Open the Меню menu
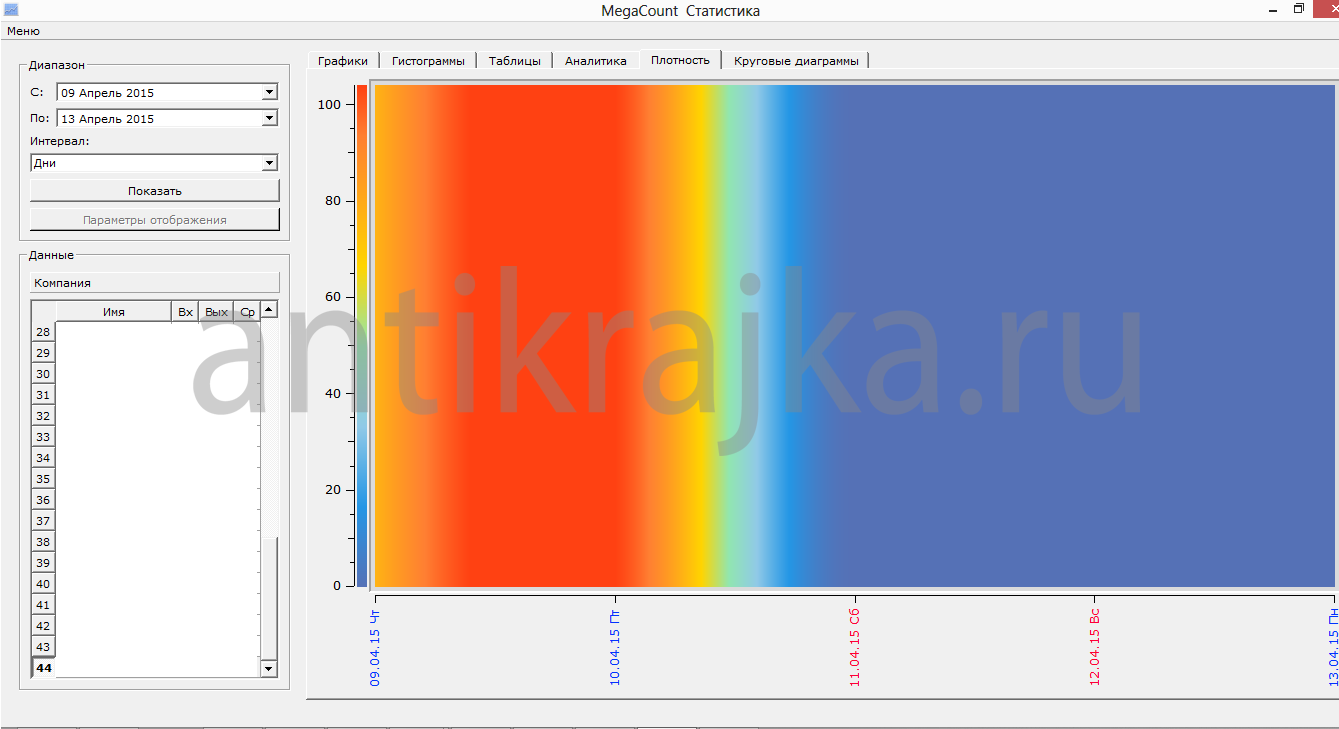Image resolution: width=1339 pixels, height=729 pixels. pos(23,31)
